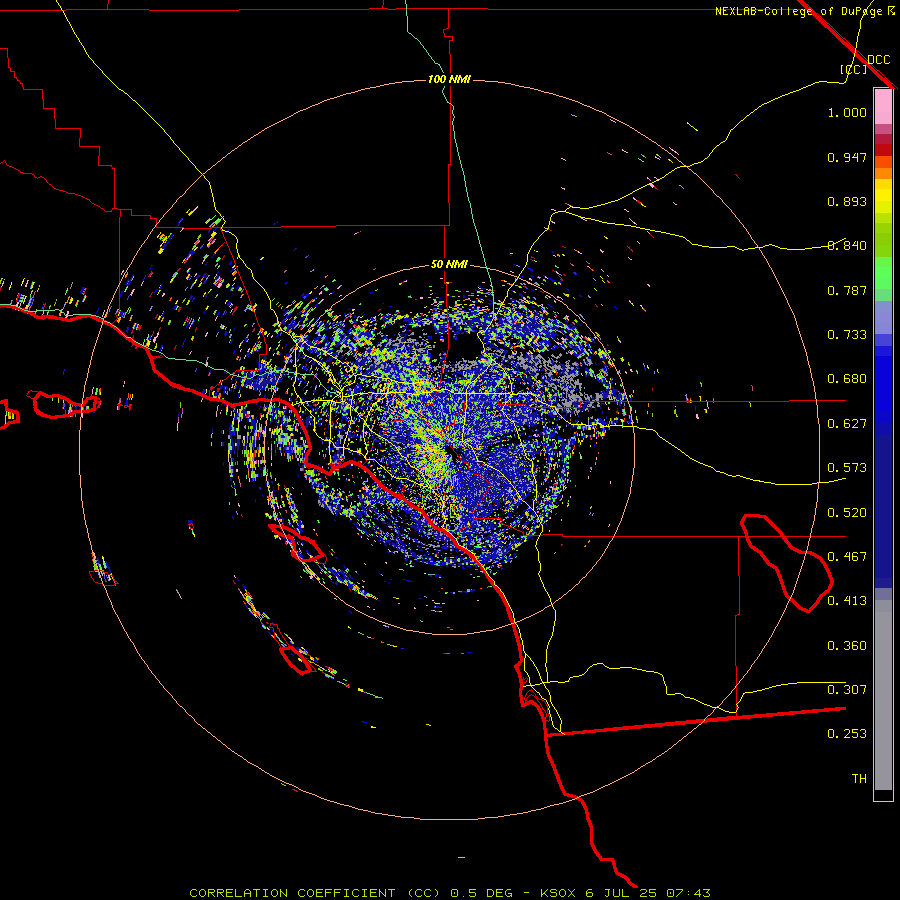Click the Correlation Coefficient KSOX caption
The height and width of the screenshot is (900, 900).
[x=450, y=893]
